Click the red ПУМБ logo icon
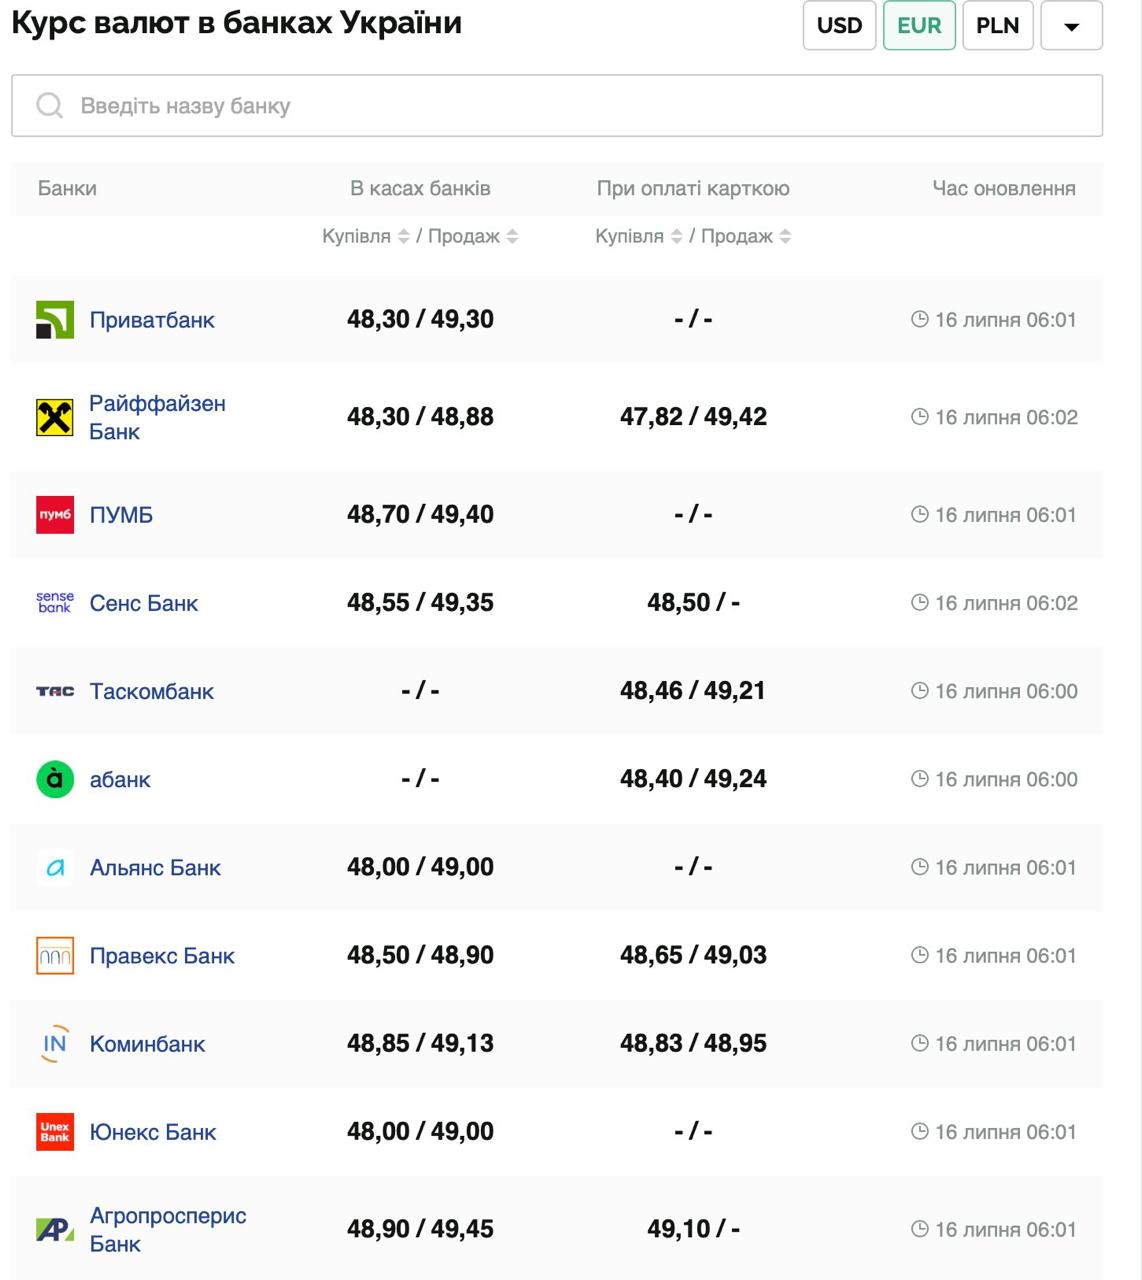The image size is (1142, 1280). point(55,515)
